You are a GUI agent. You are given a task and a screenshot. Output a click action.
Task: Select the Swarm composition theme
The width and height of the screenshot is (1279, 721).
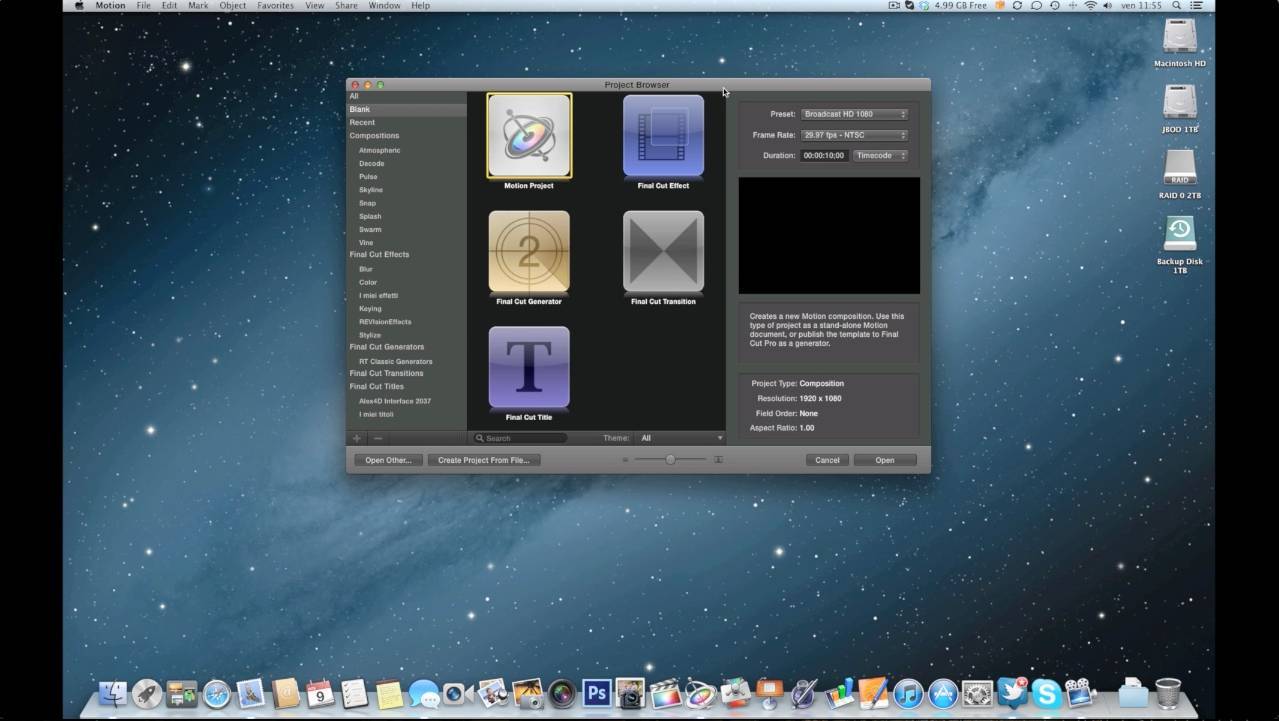pyautogui.click(x=370, y=229)
